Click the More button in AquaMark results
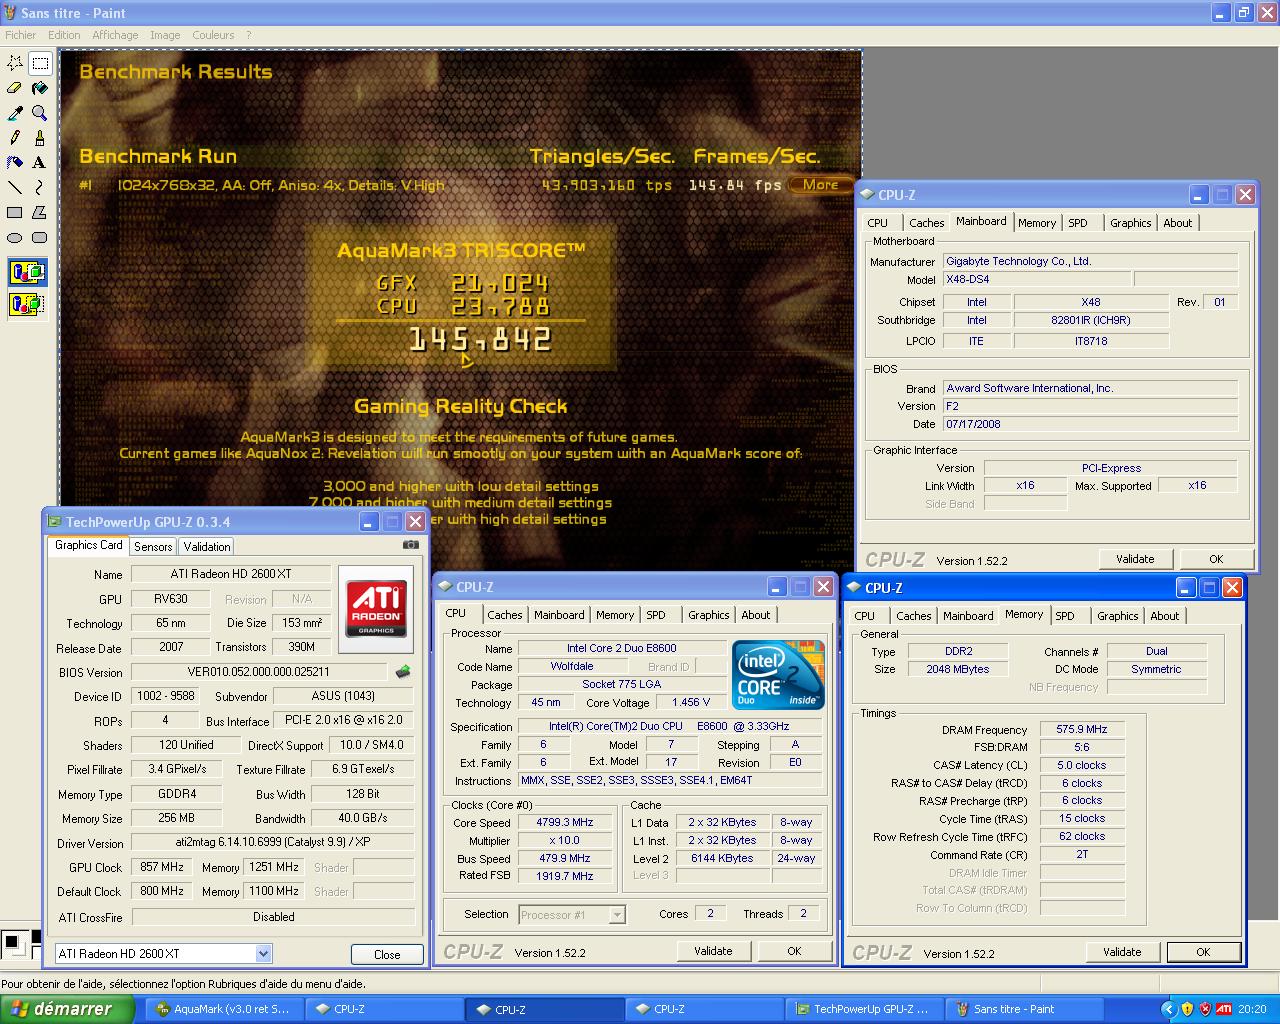Screen dimensions: 1280x1024 point(820,185)
